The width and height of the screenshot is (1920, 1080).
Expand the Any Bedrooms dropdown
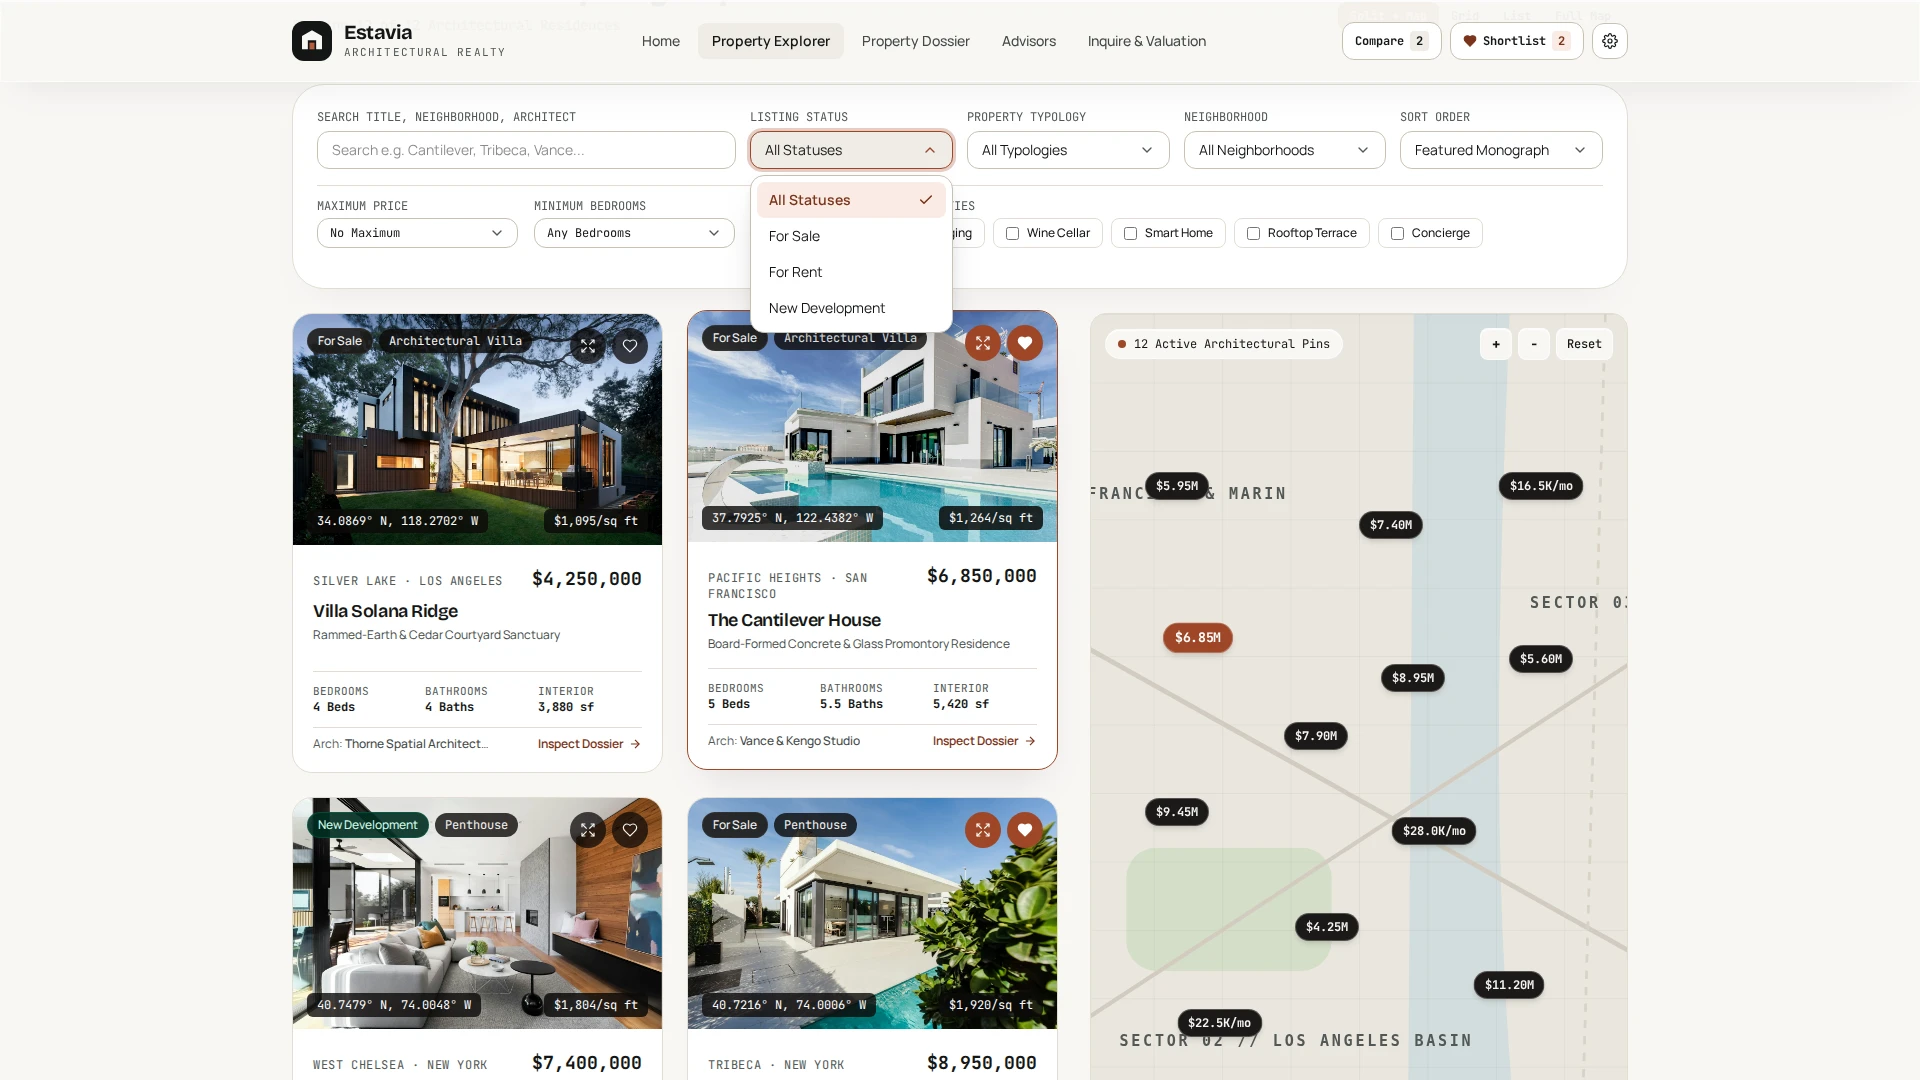634,233
